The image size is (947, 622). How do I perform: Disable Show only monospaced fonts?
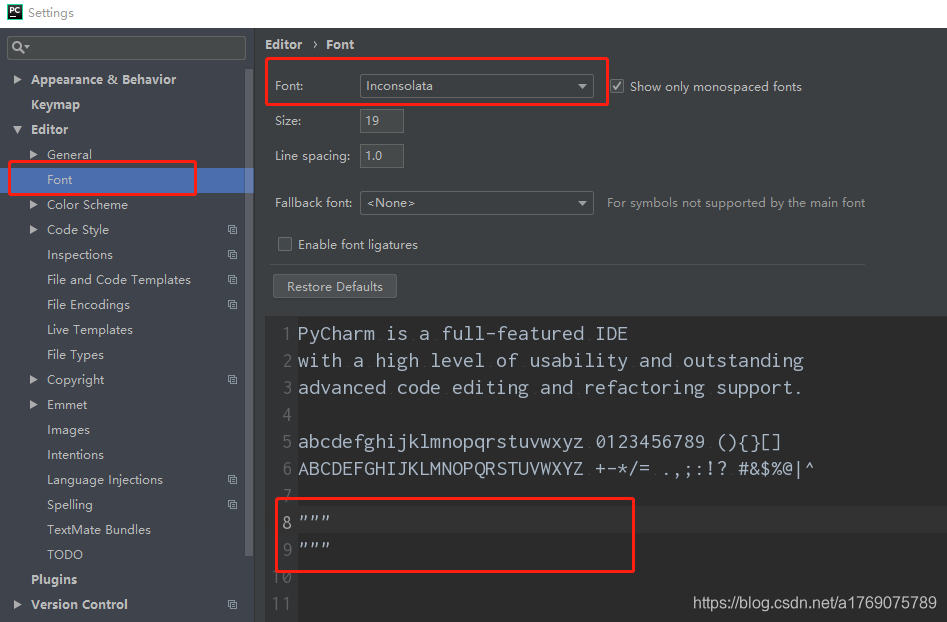617,86
